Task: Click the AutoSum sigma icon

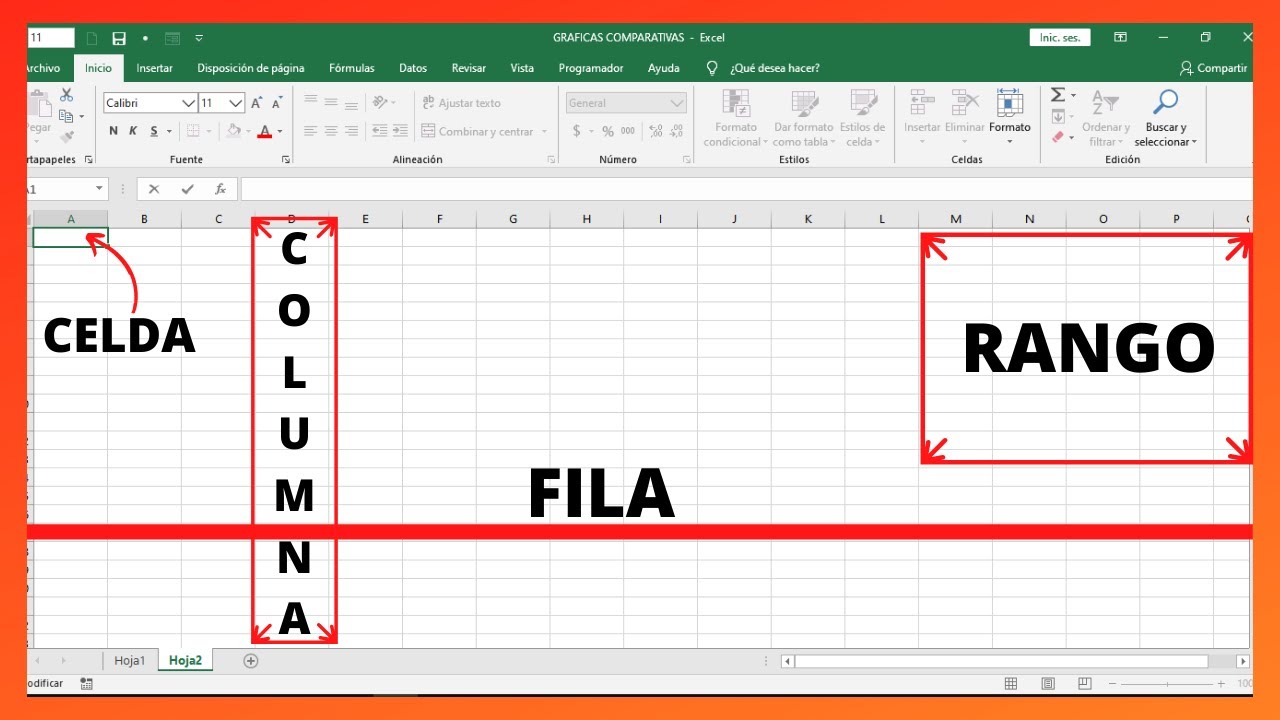Action: (1058, 95)
